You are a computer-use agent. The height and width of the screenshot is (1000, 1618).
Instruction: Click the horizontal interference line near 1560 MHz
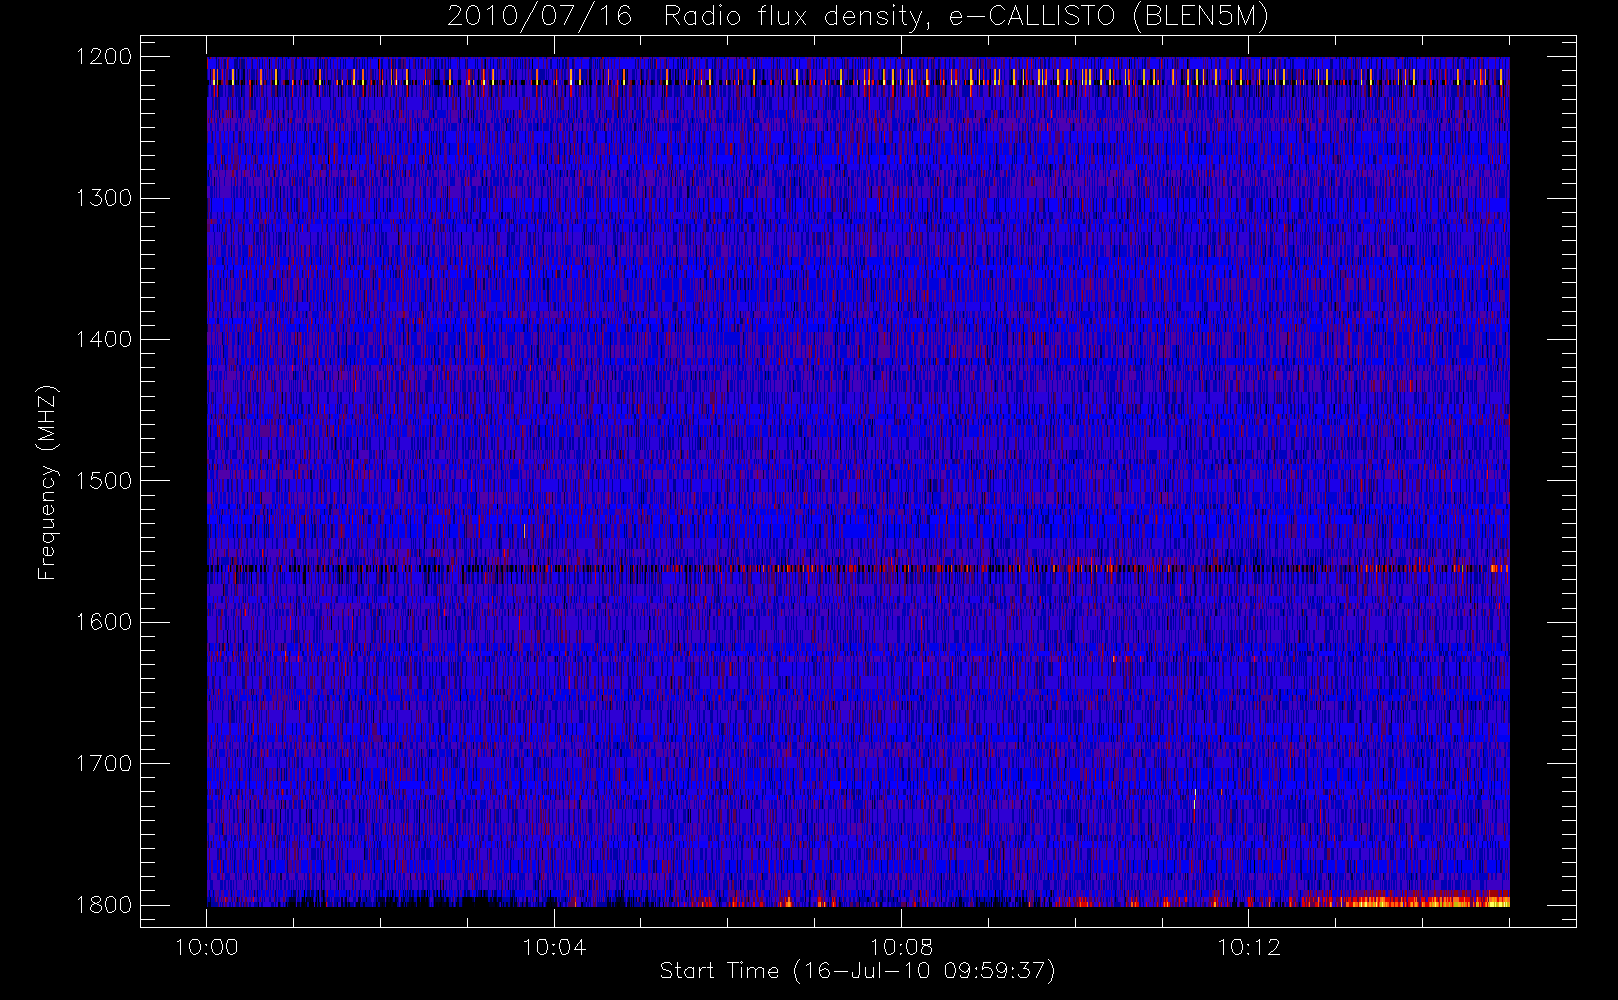coord(858,568)
